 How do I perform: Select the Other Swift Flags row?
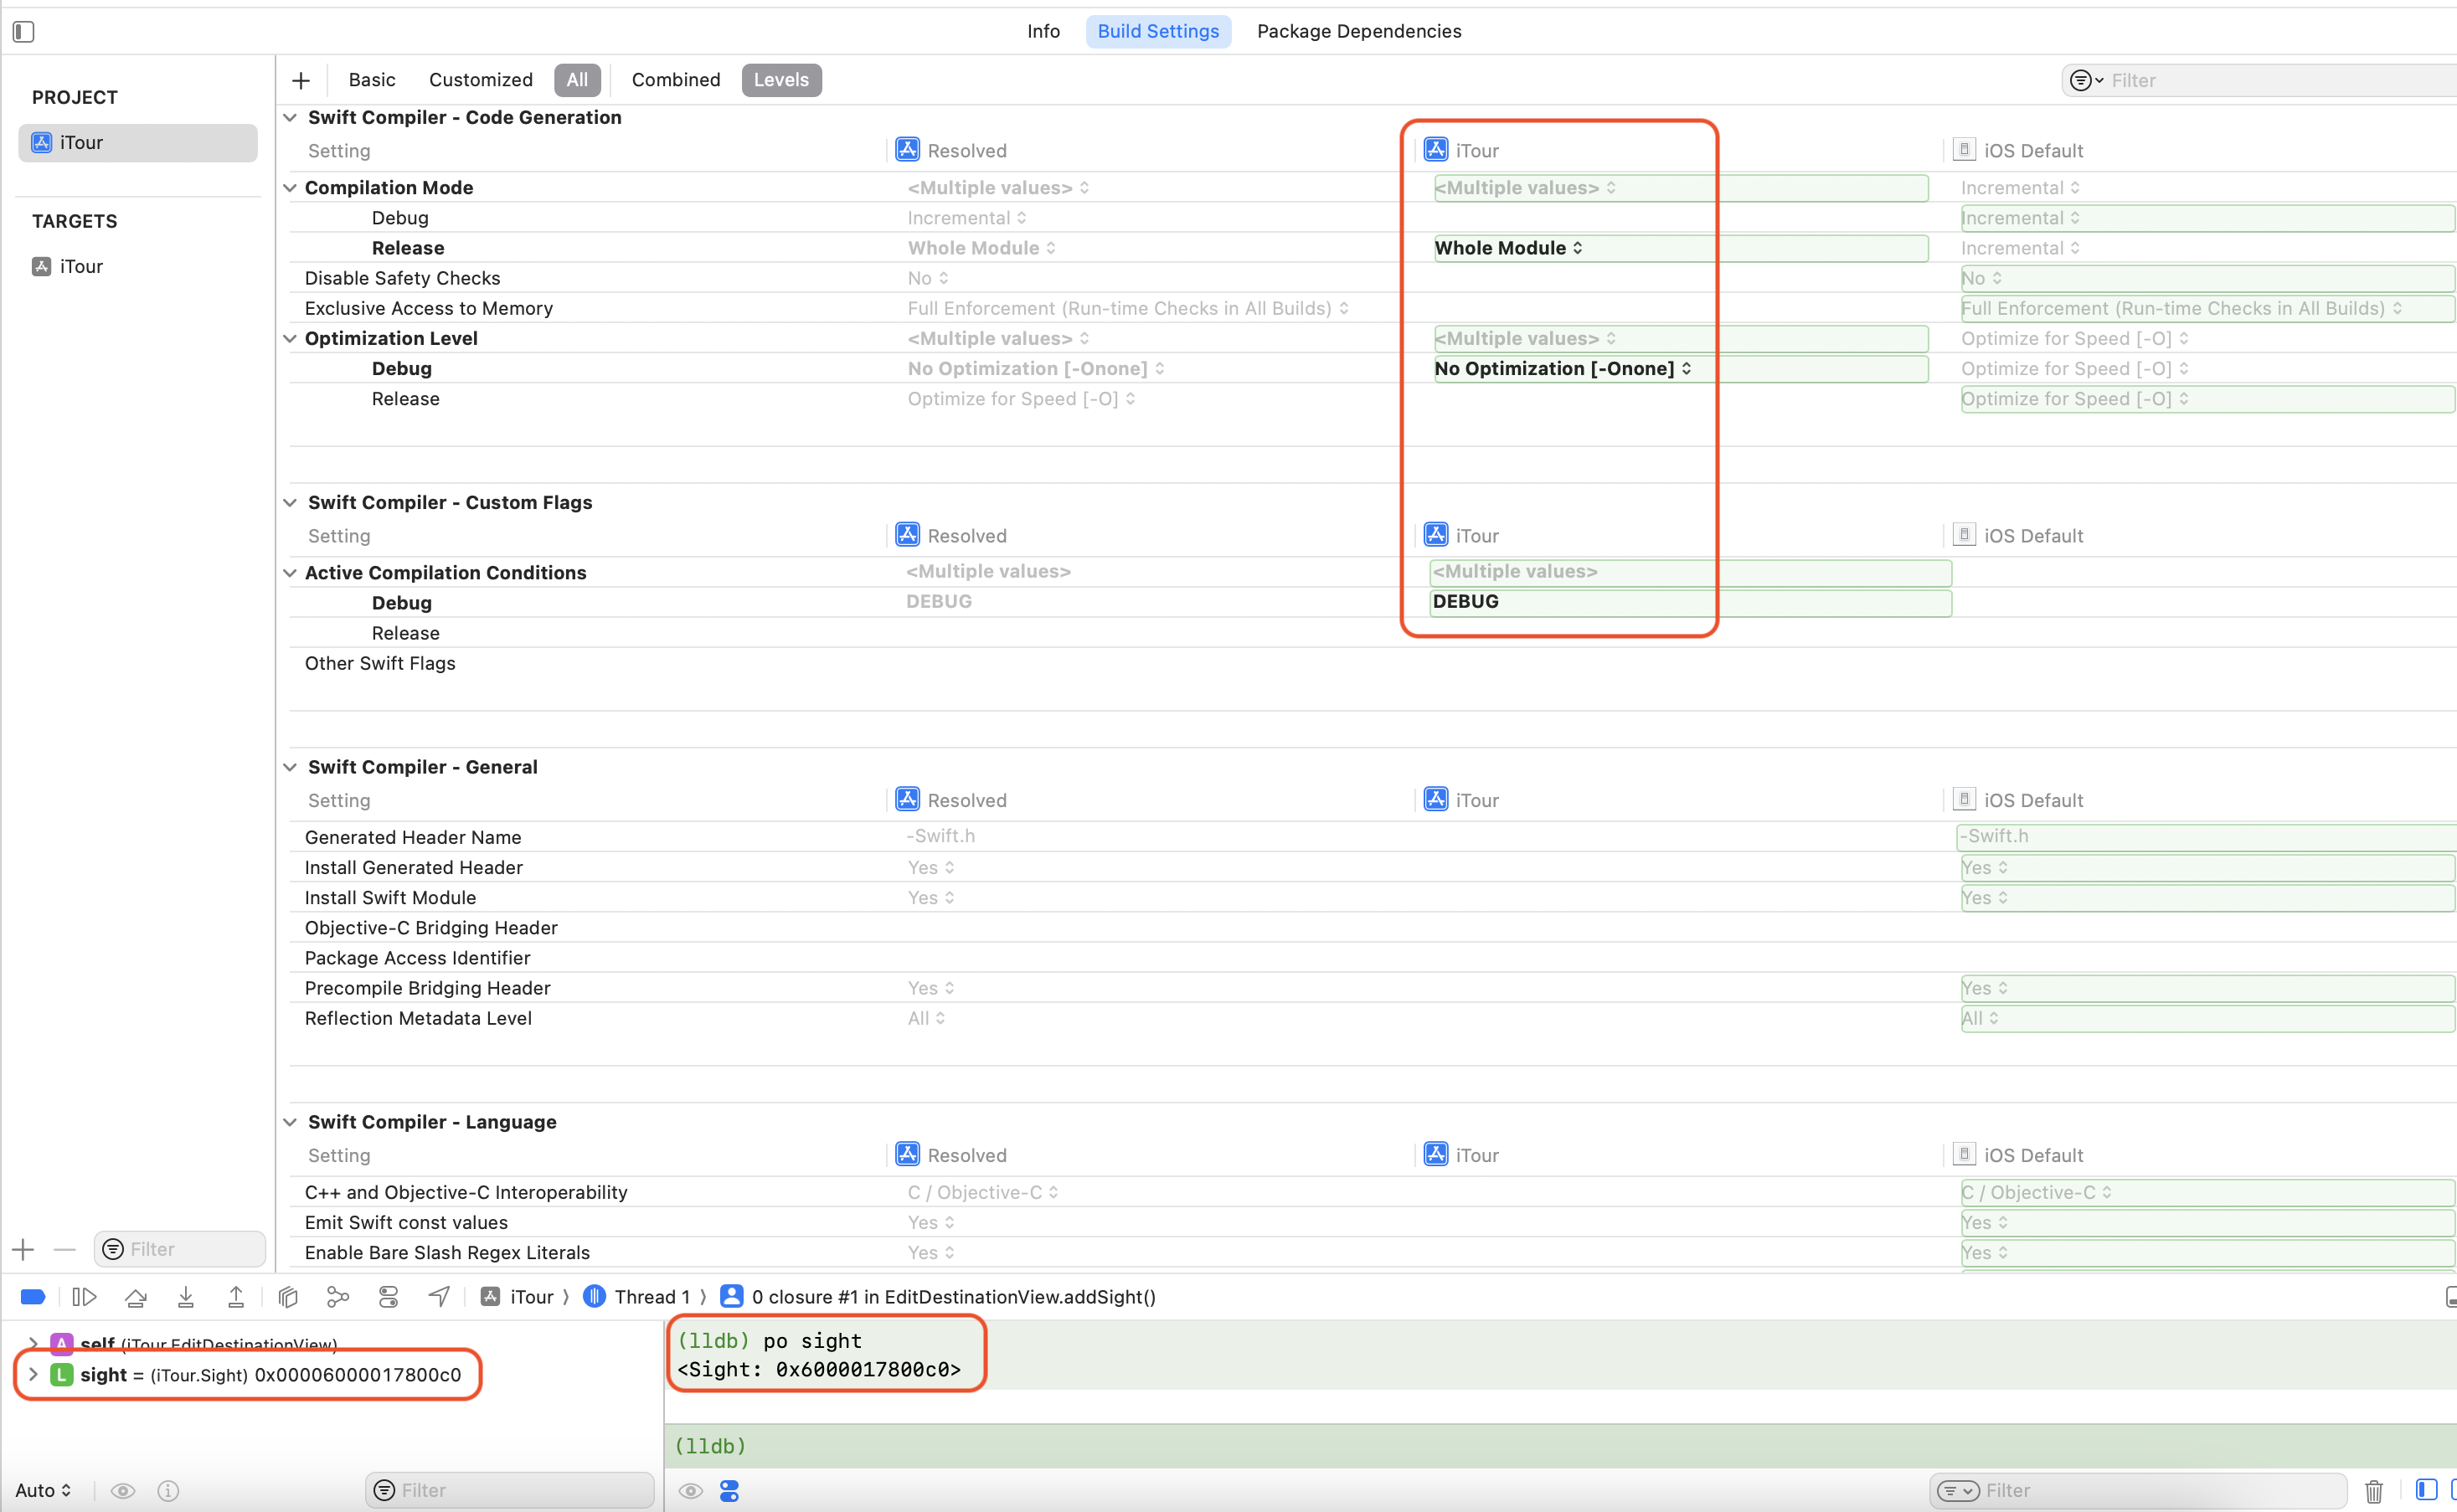pyautogui.click(x=1372, y=664)
